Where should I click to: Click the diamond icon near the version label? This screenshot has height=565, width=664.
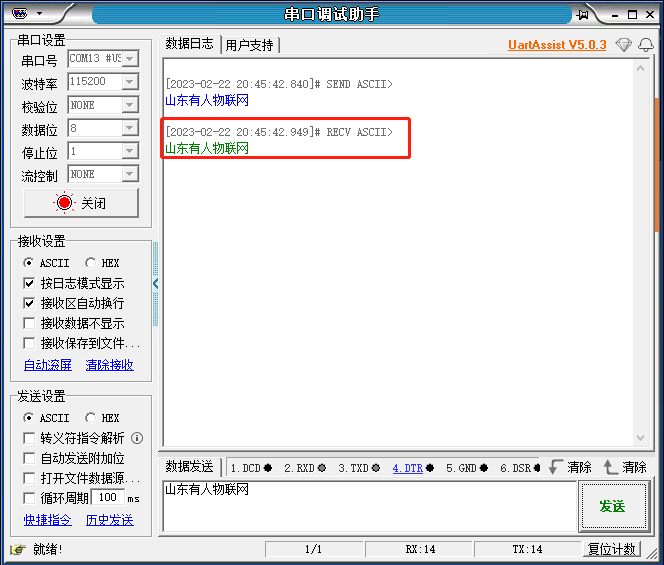coord(623,44)
